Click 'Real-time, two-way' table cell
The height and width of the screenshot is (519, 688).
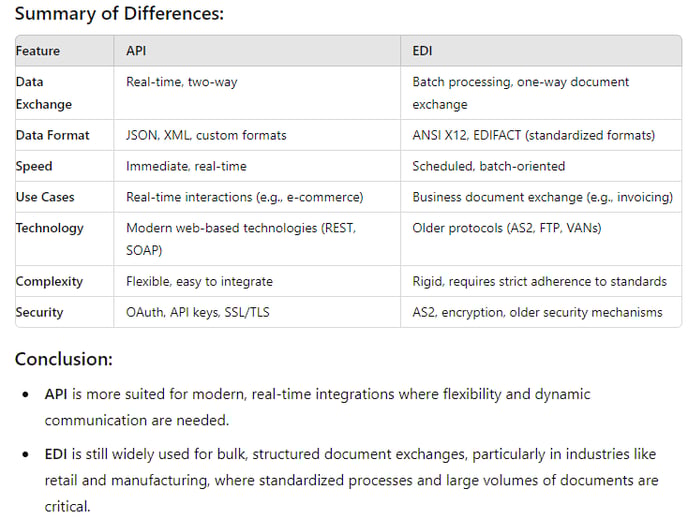tap(182, 82)
